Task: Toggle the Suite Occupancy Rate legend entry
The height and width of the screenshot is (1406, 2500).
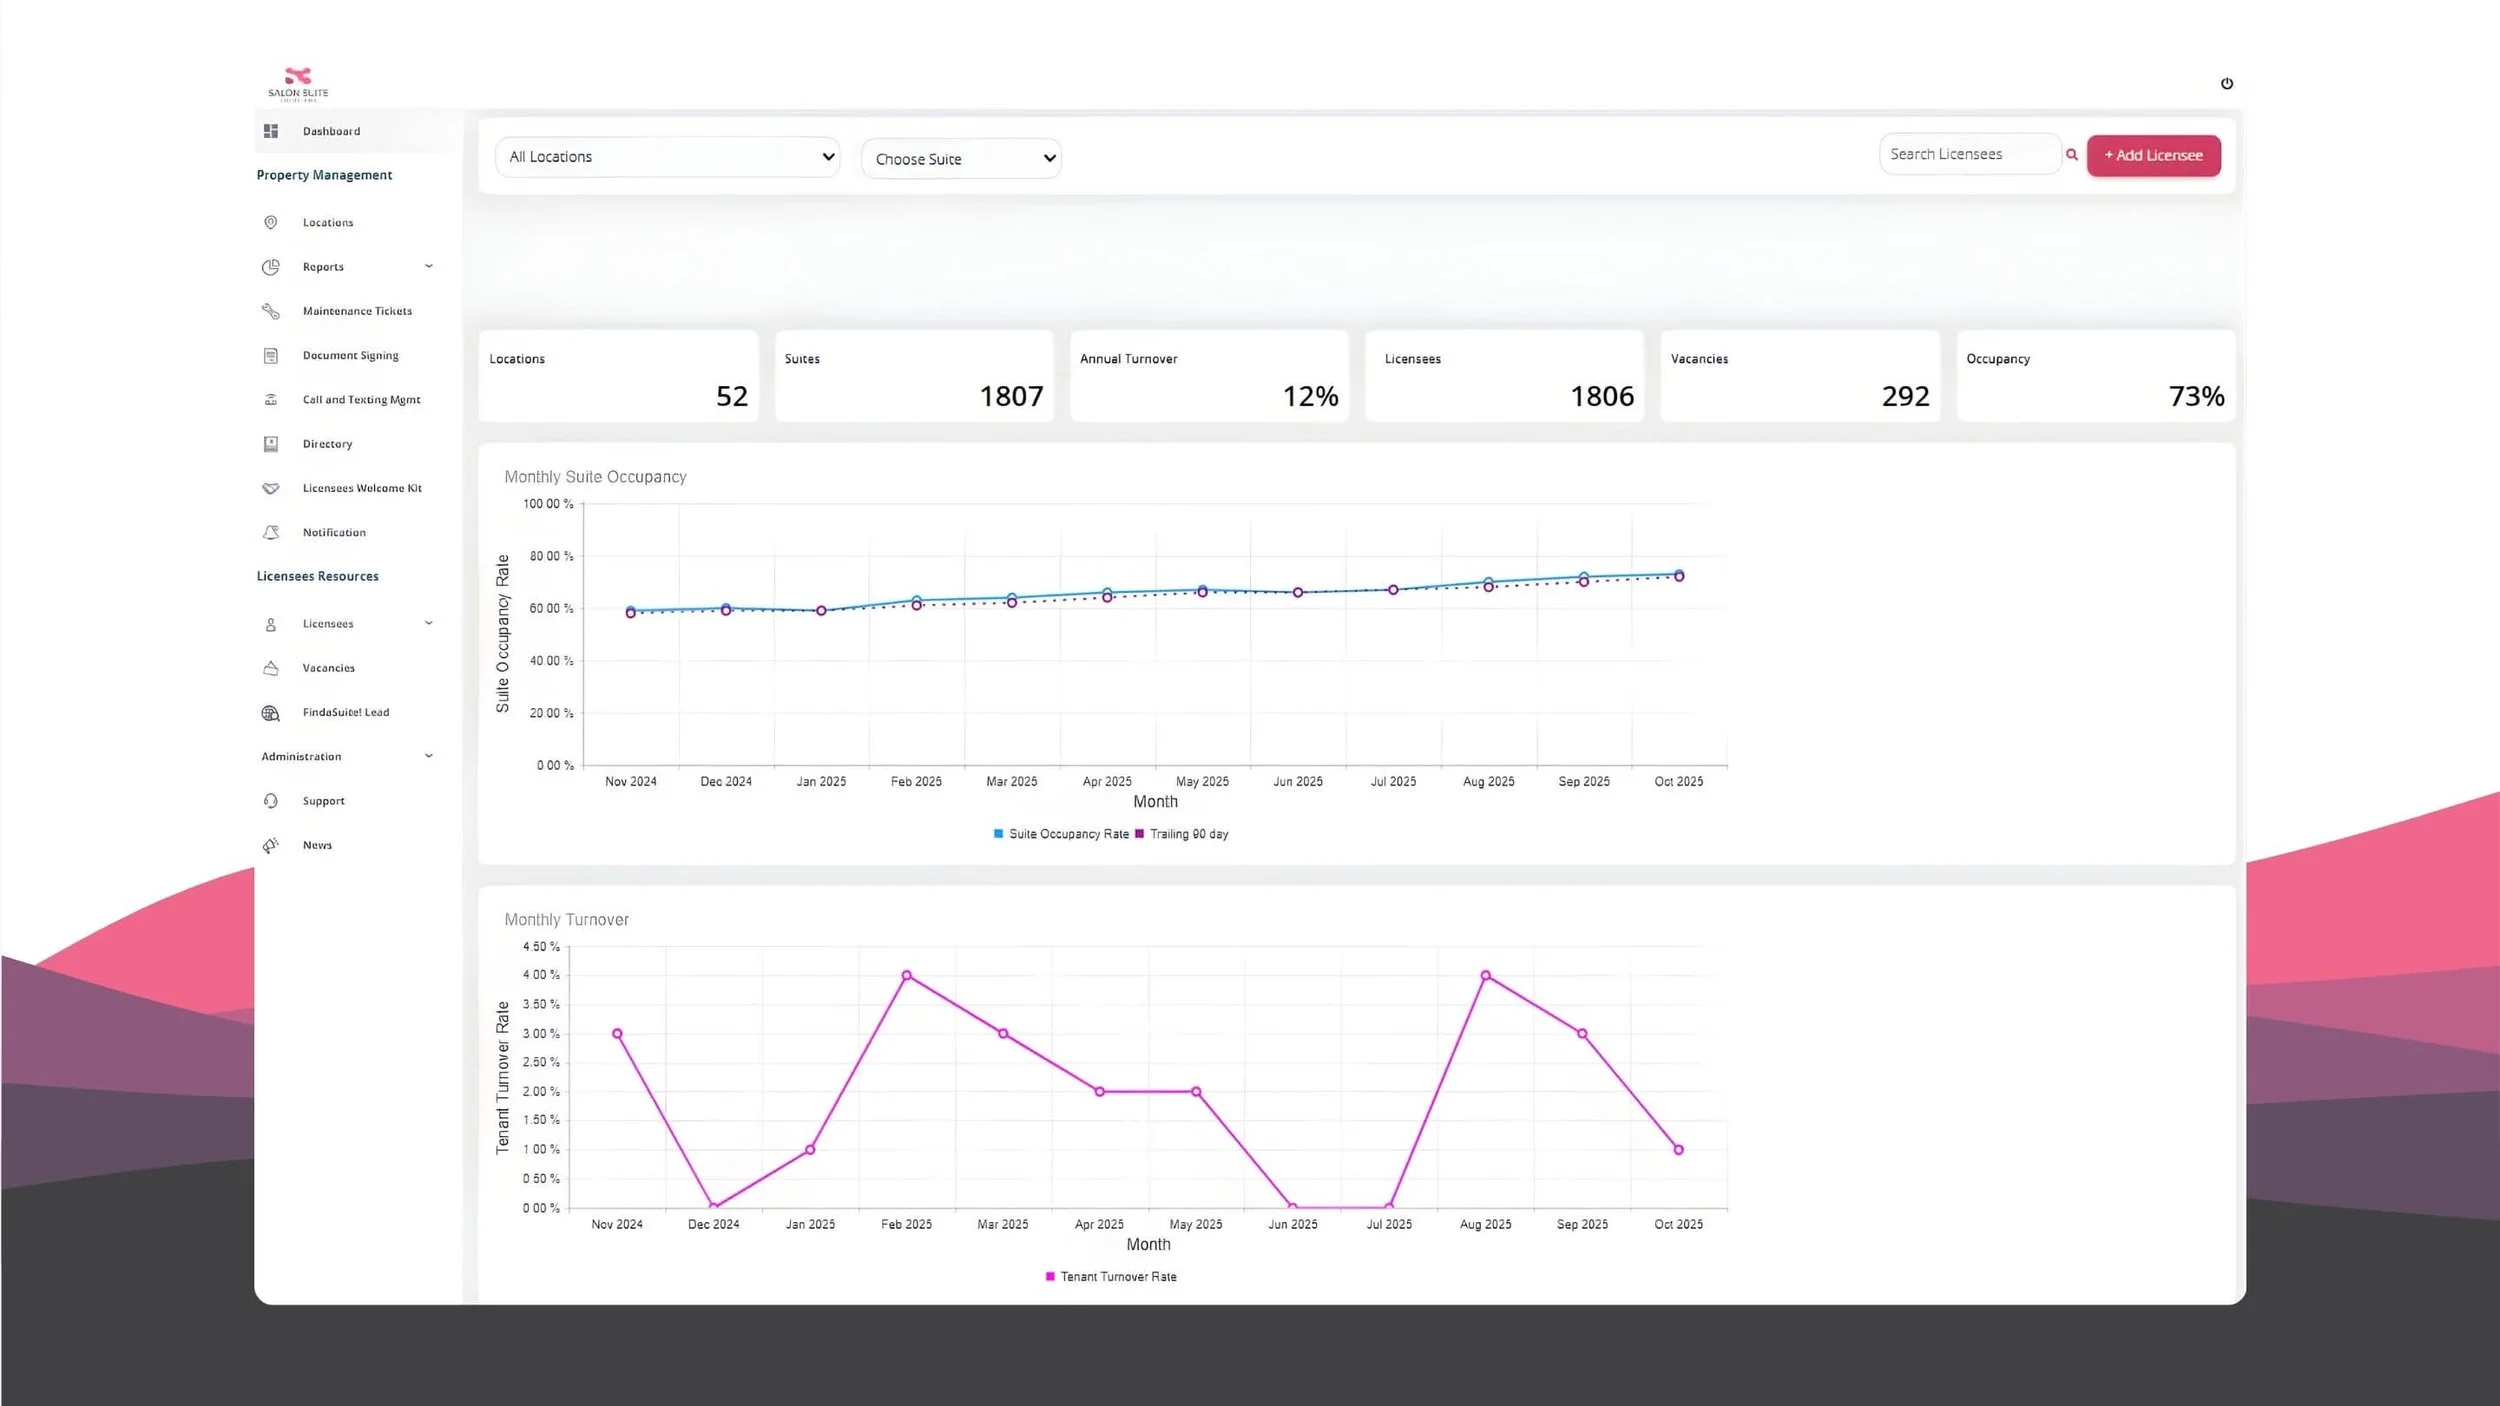Action: point(1063,833)
